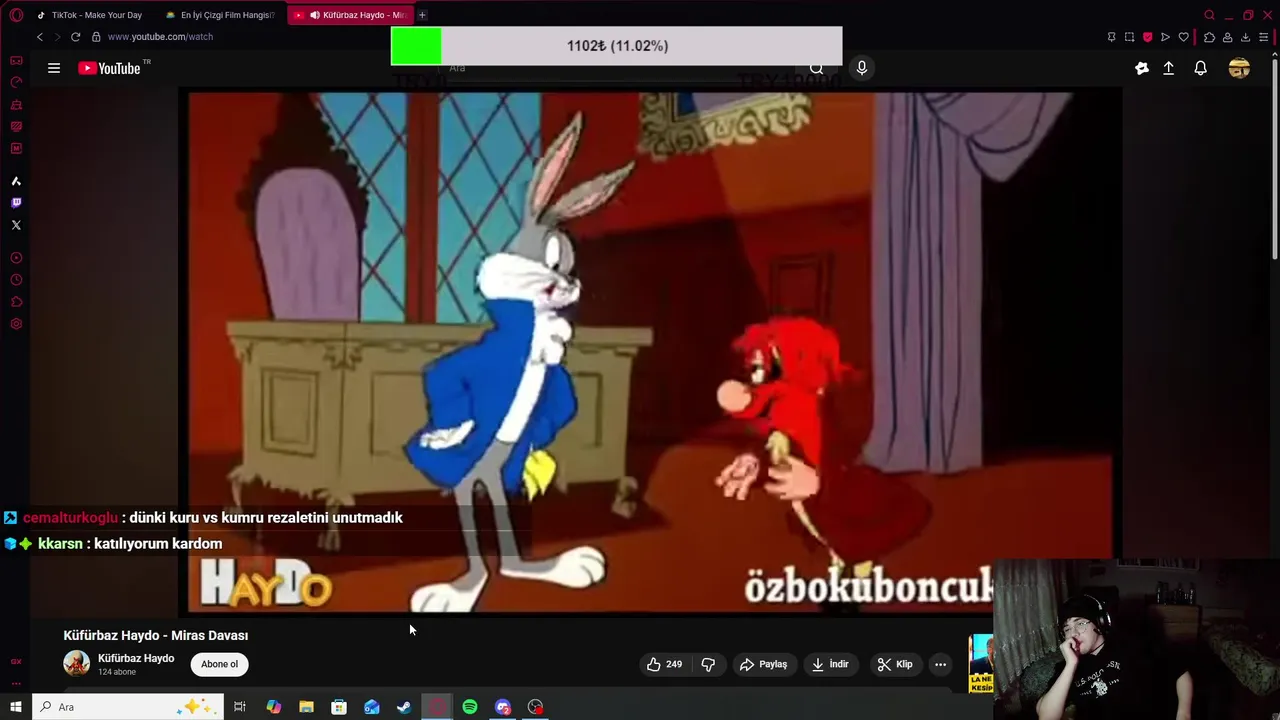Open Opera pinboards pin icon

pyautogui.click(x=1111, y=37)
